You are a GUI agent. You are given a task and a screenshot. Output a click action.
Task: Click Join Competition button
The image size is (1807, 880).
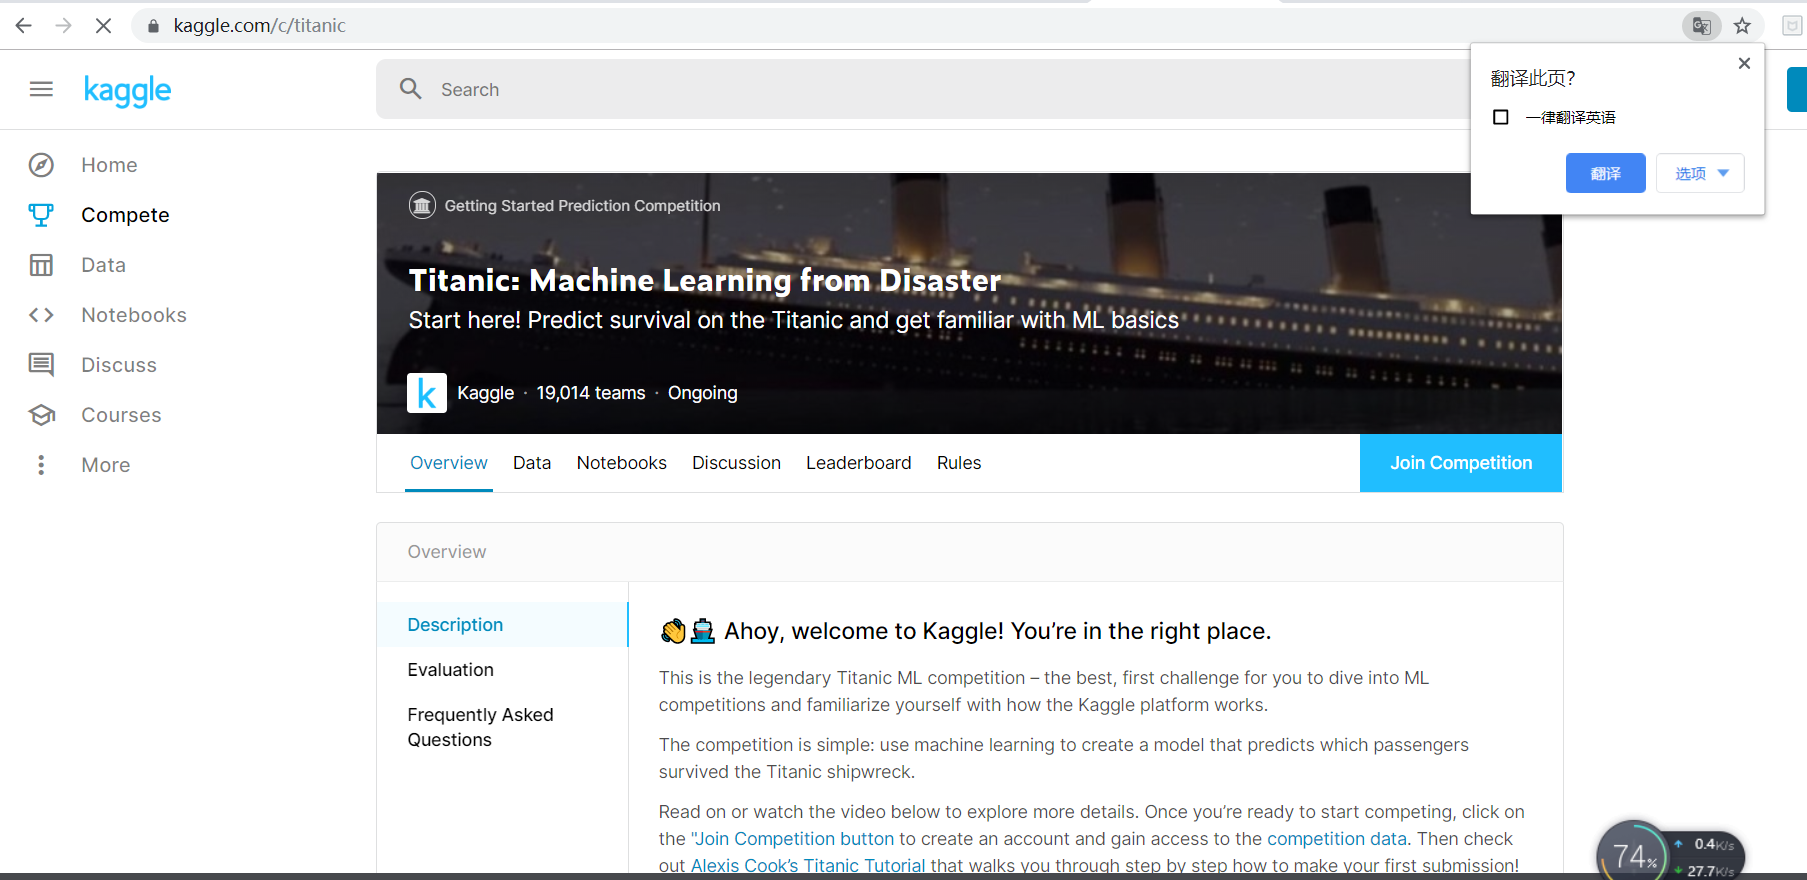tap(1461, 463)
